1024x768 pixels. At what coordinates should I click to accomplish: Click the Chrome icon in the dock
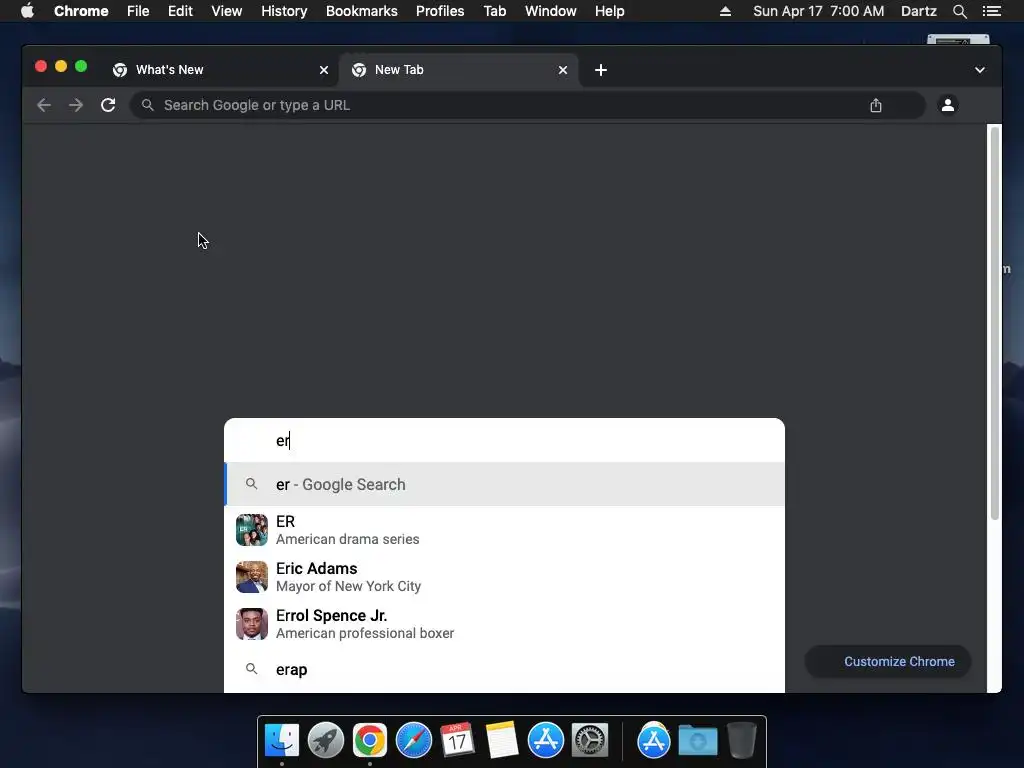(370, 740)
